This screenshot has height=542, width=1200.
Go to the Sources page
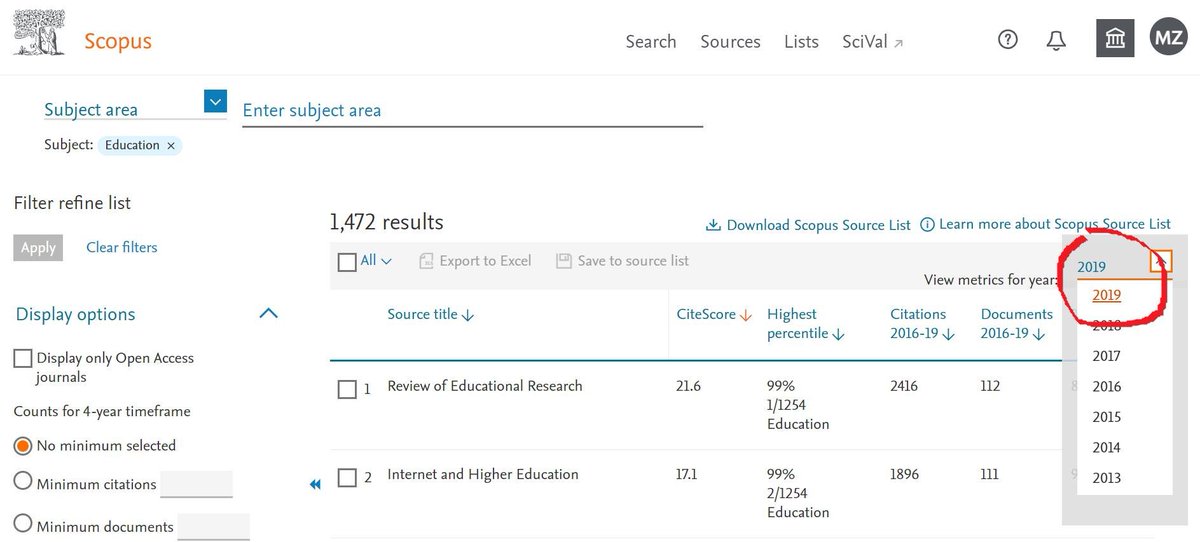tap(730, 41)
